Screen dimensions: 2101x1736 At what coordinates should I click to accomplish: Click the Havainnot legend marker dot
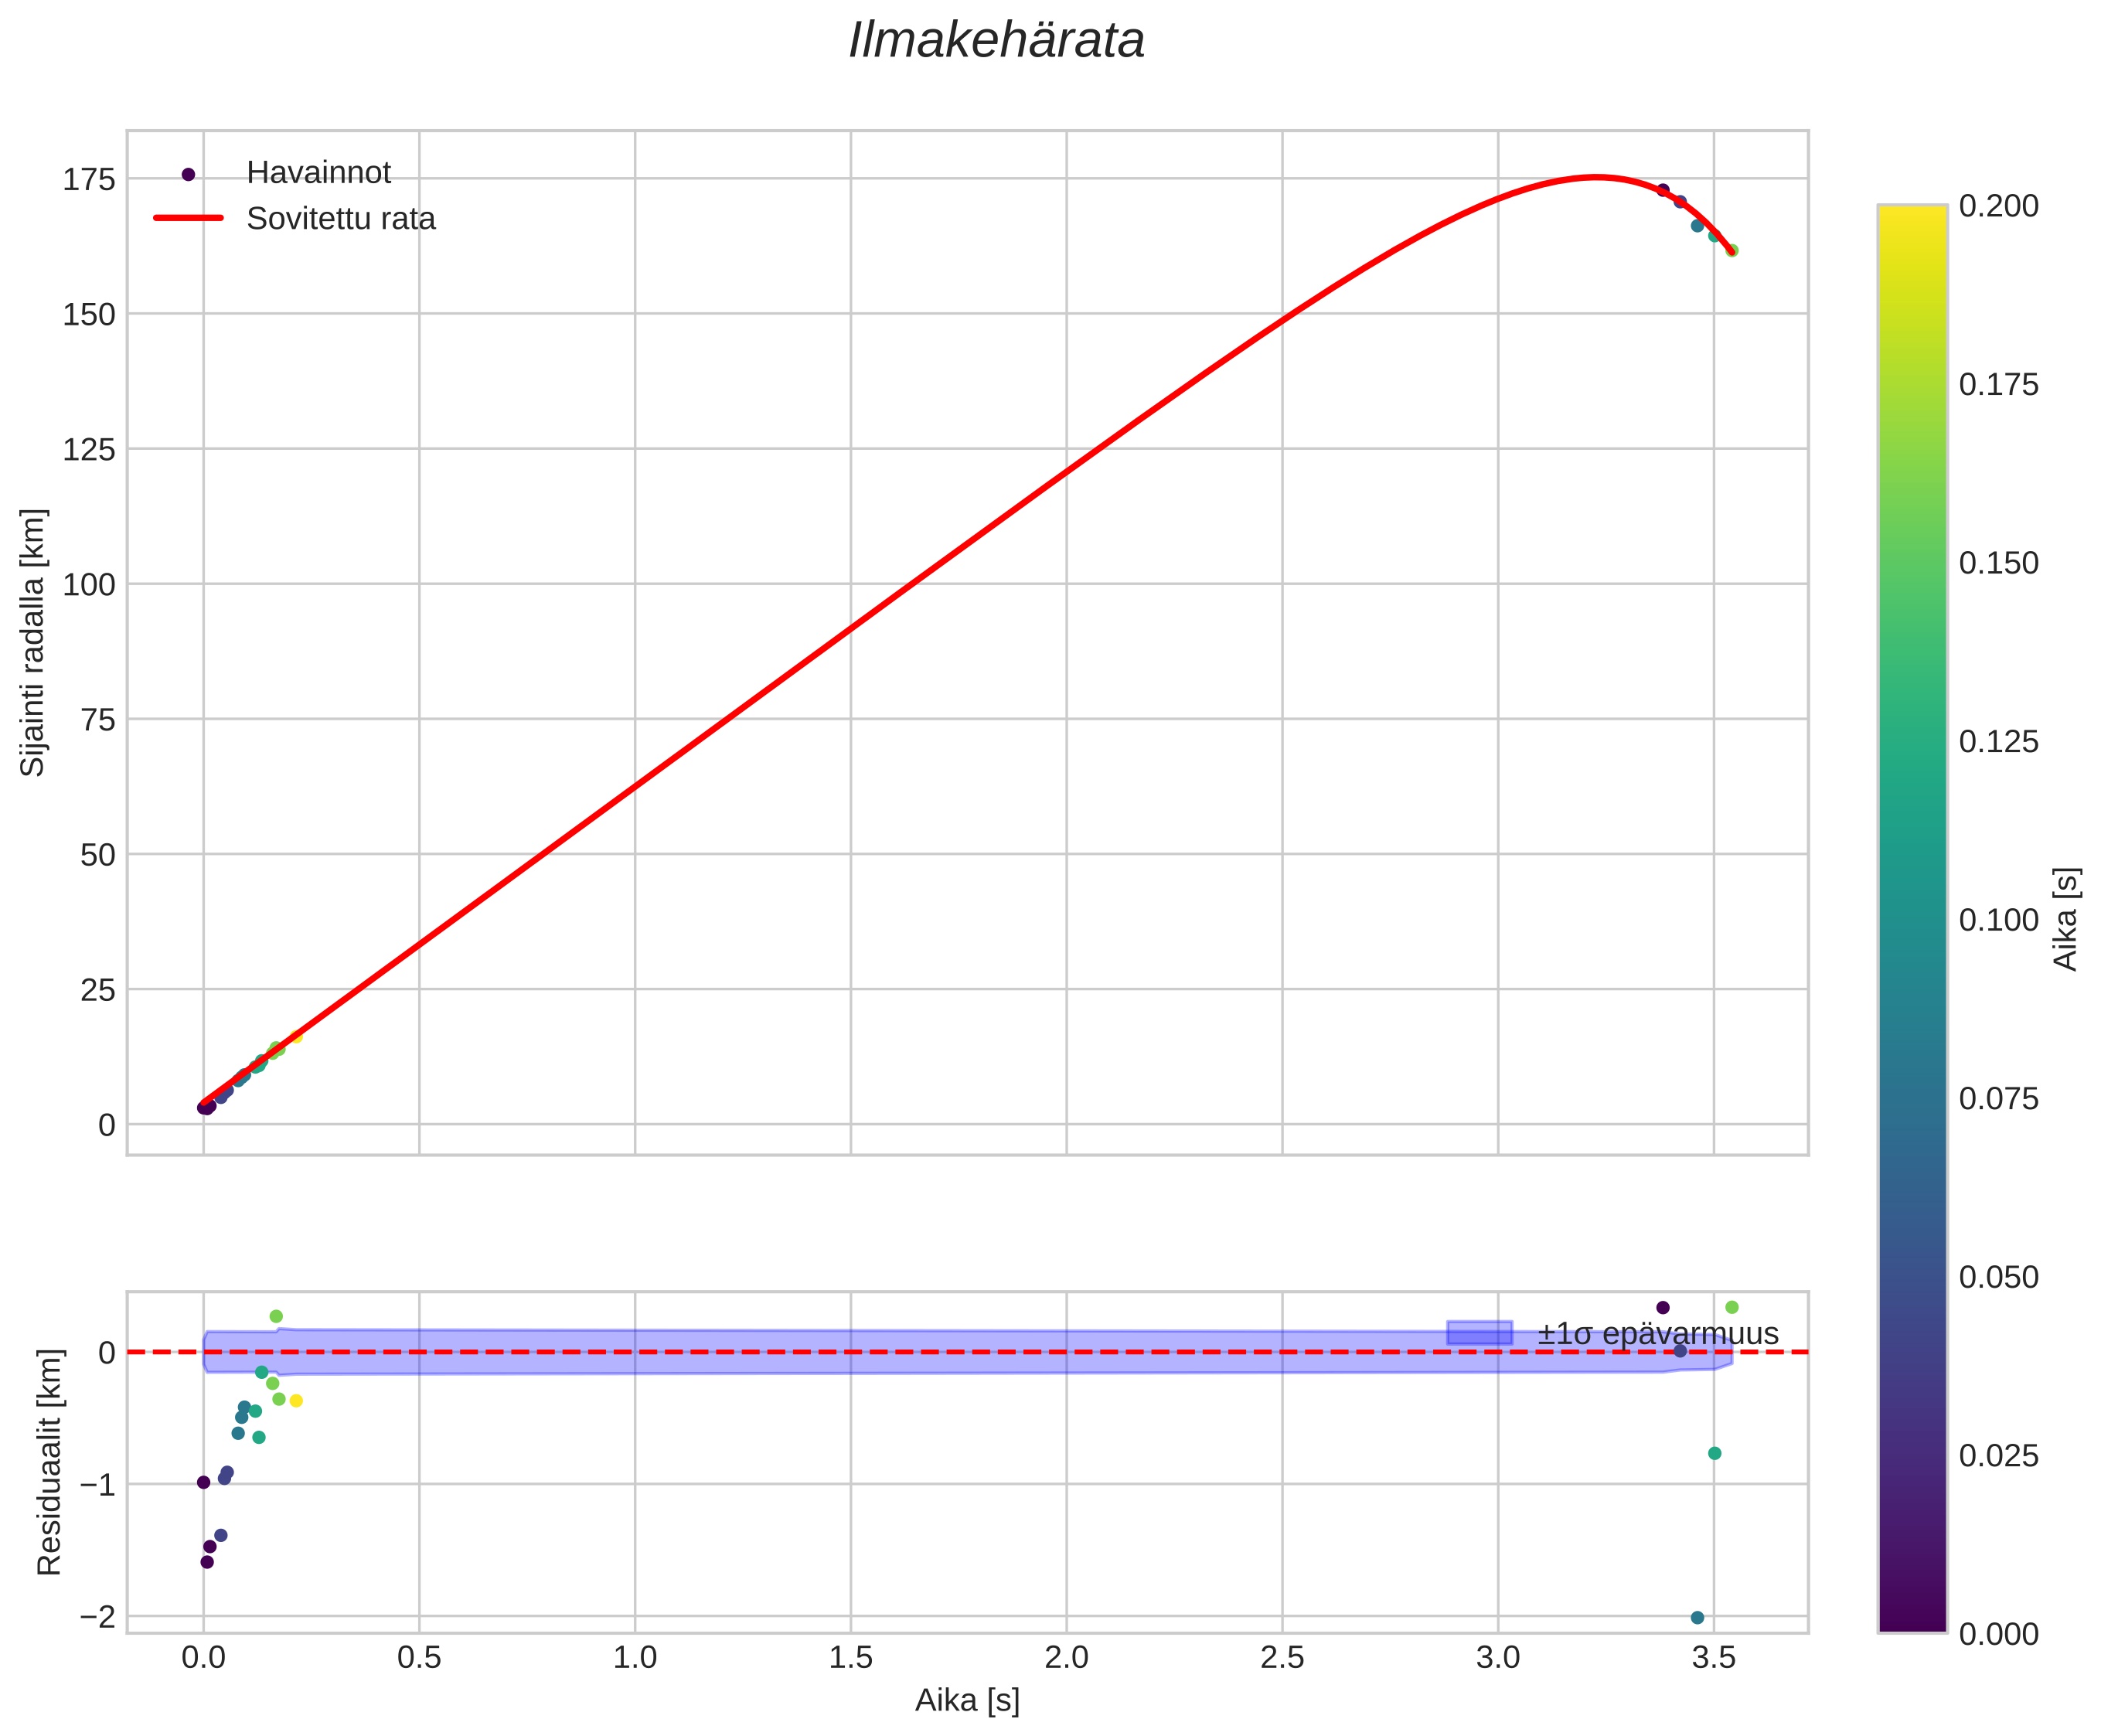188,174
